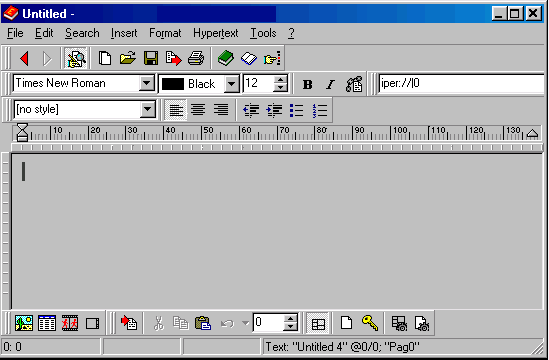Click the black color swatch

173,84
